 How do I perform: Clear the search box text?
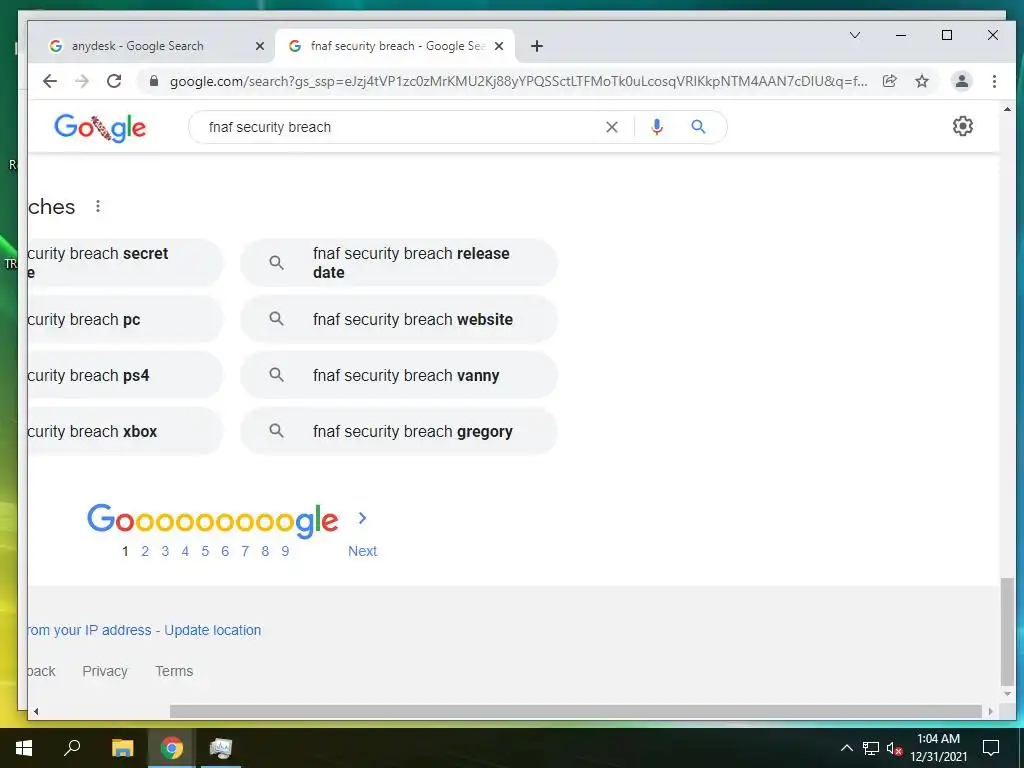tap(611, 127)
